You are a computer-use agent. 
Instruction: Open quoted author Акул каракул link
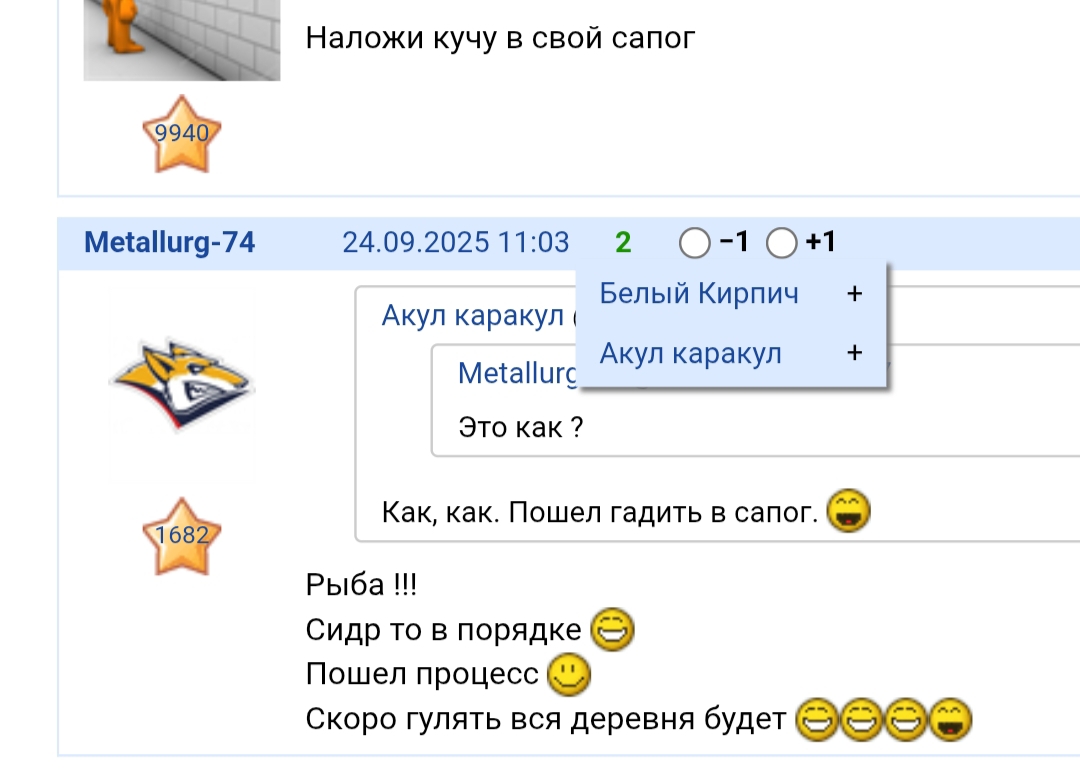472,316
